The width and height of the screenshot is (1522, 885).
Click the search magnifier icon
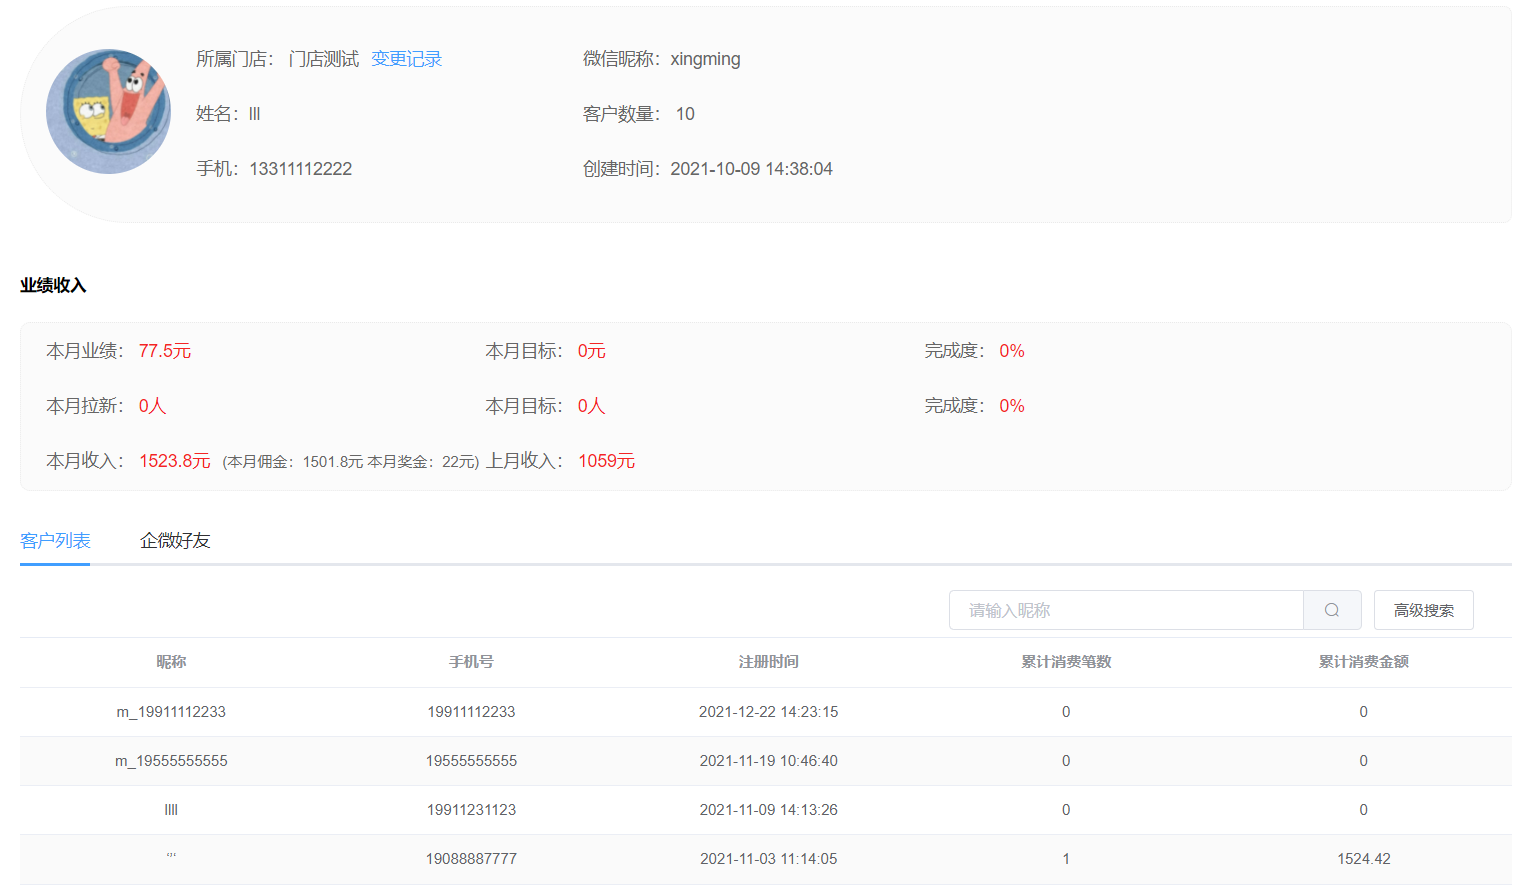(x=1332, y=610)
